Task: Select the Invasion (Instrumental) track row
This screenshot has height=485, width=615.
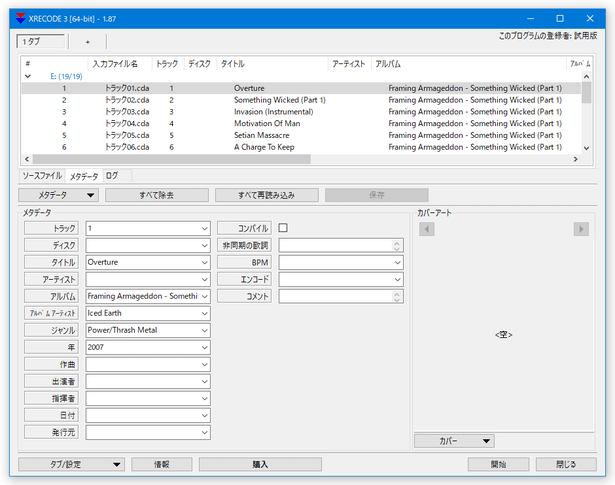Action: 301,112
